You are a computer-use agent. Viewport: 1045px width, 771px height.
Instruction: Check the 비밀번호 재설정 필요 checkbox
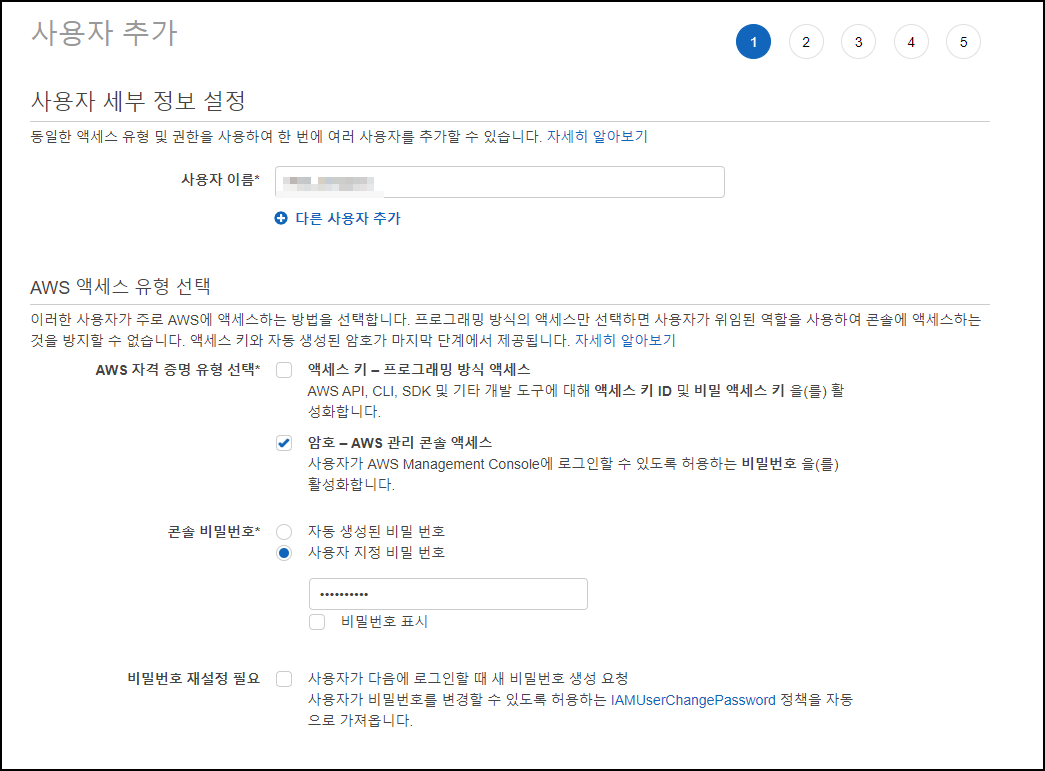284,679
